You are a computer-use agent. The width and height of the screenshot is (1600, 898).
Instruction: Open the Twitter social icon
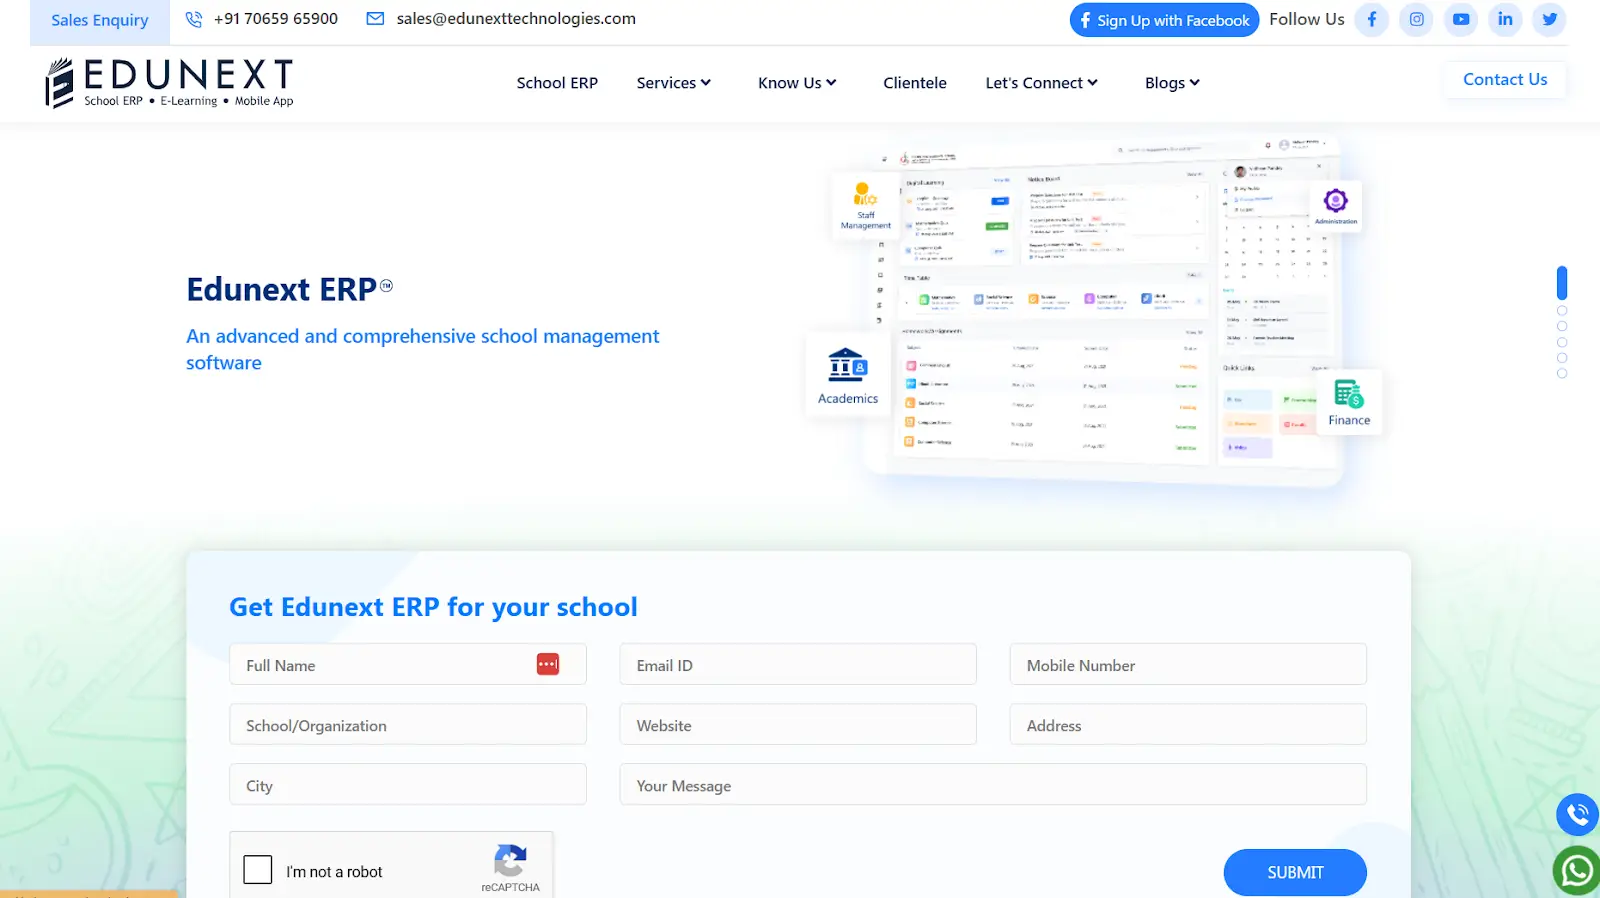pyautogui.click(x=1549, y=19)
